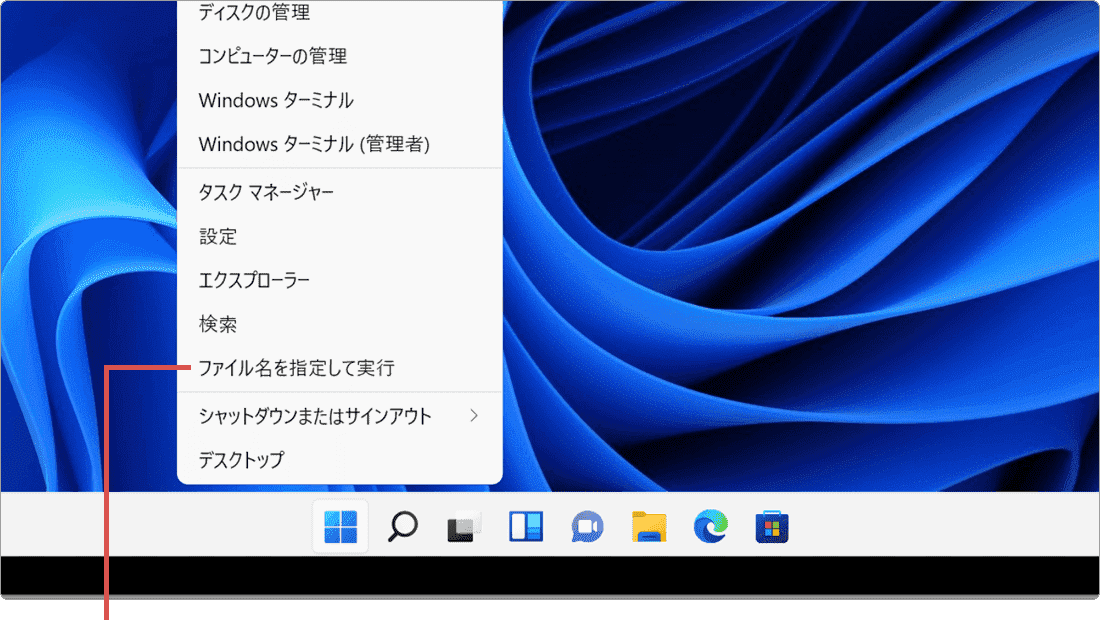This screenshot has width=1100, height=620.
Task: Select デスクトップ at the menu bottom
Action: click(x=242, y=459)
